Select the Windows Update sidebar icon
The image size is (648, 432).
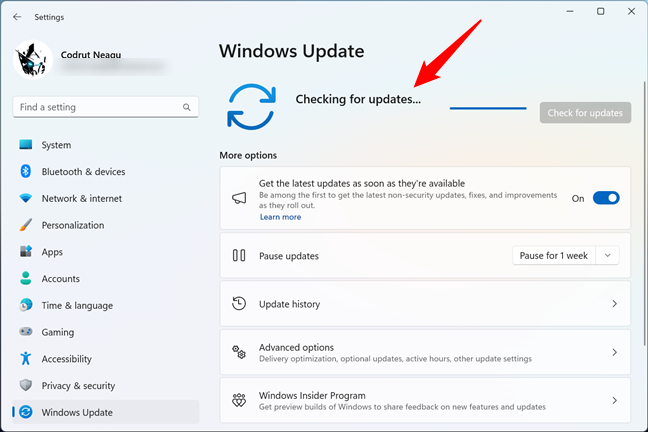[x=26, y=412]
